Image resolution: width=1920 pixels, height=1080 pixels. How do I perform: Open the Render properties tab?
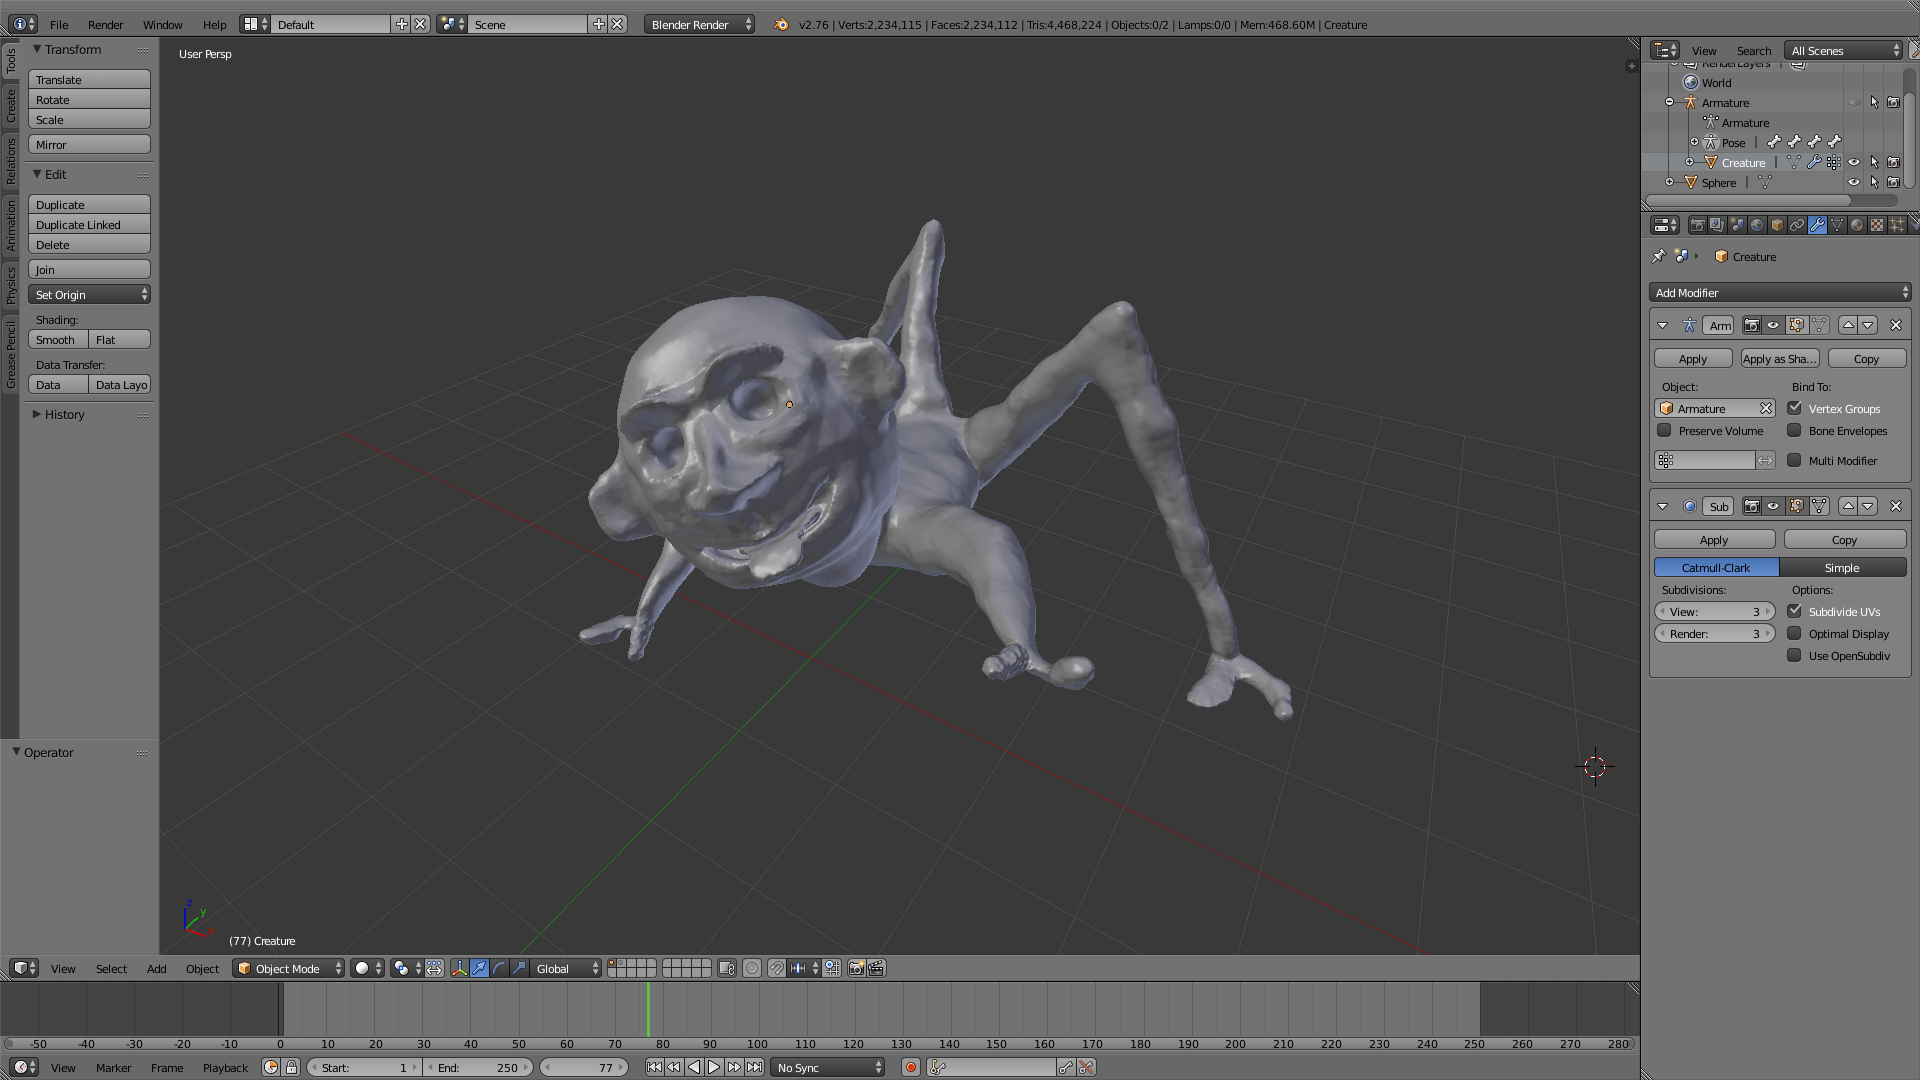click(x=1697, y=225)
